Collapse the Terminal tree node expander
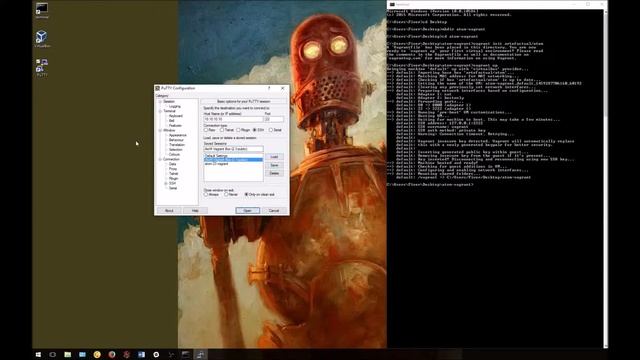This screenshot has width=640, height=360. [x=160, y=111]
